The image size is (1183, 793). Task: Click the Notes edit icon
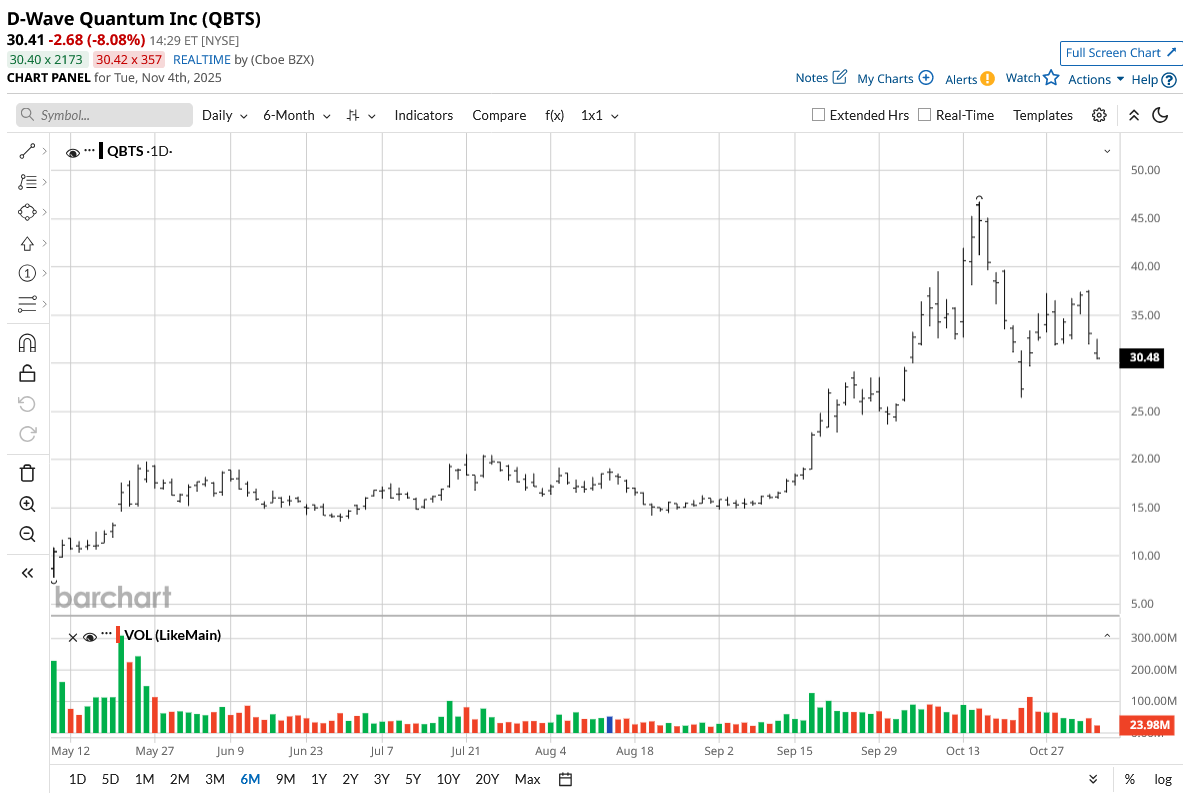pos(840,77)
